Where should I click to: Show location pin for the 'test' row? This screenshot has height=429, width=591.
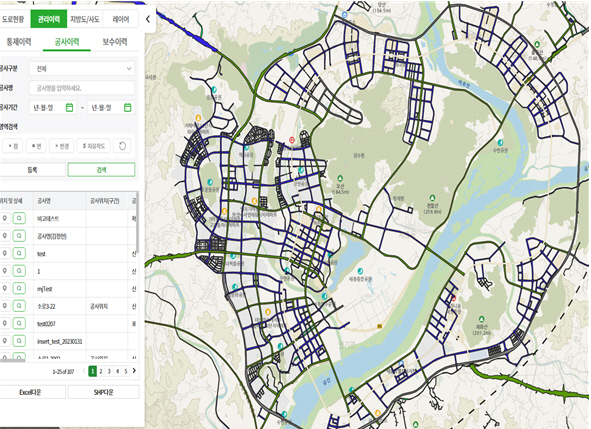(5, 253)
